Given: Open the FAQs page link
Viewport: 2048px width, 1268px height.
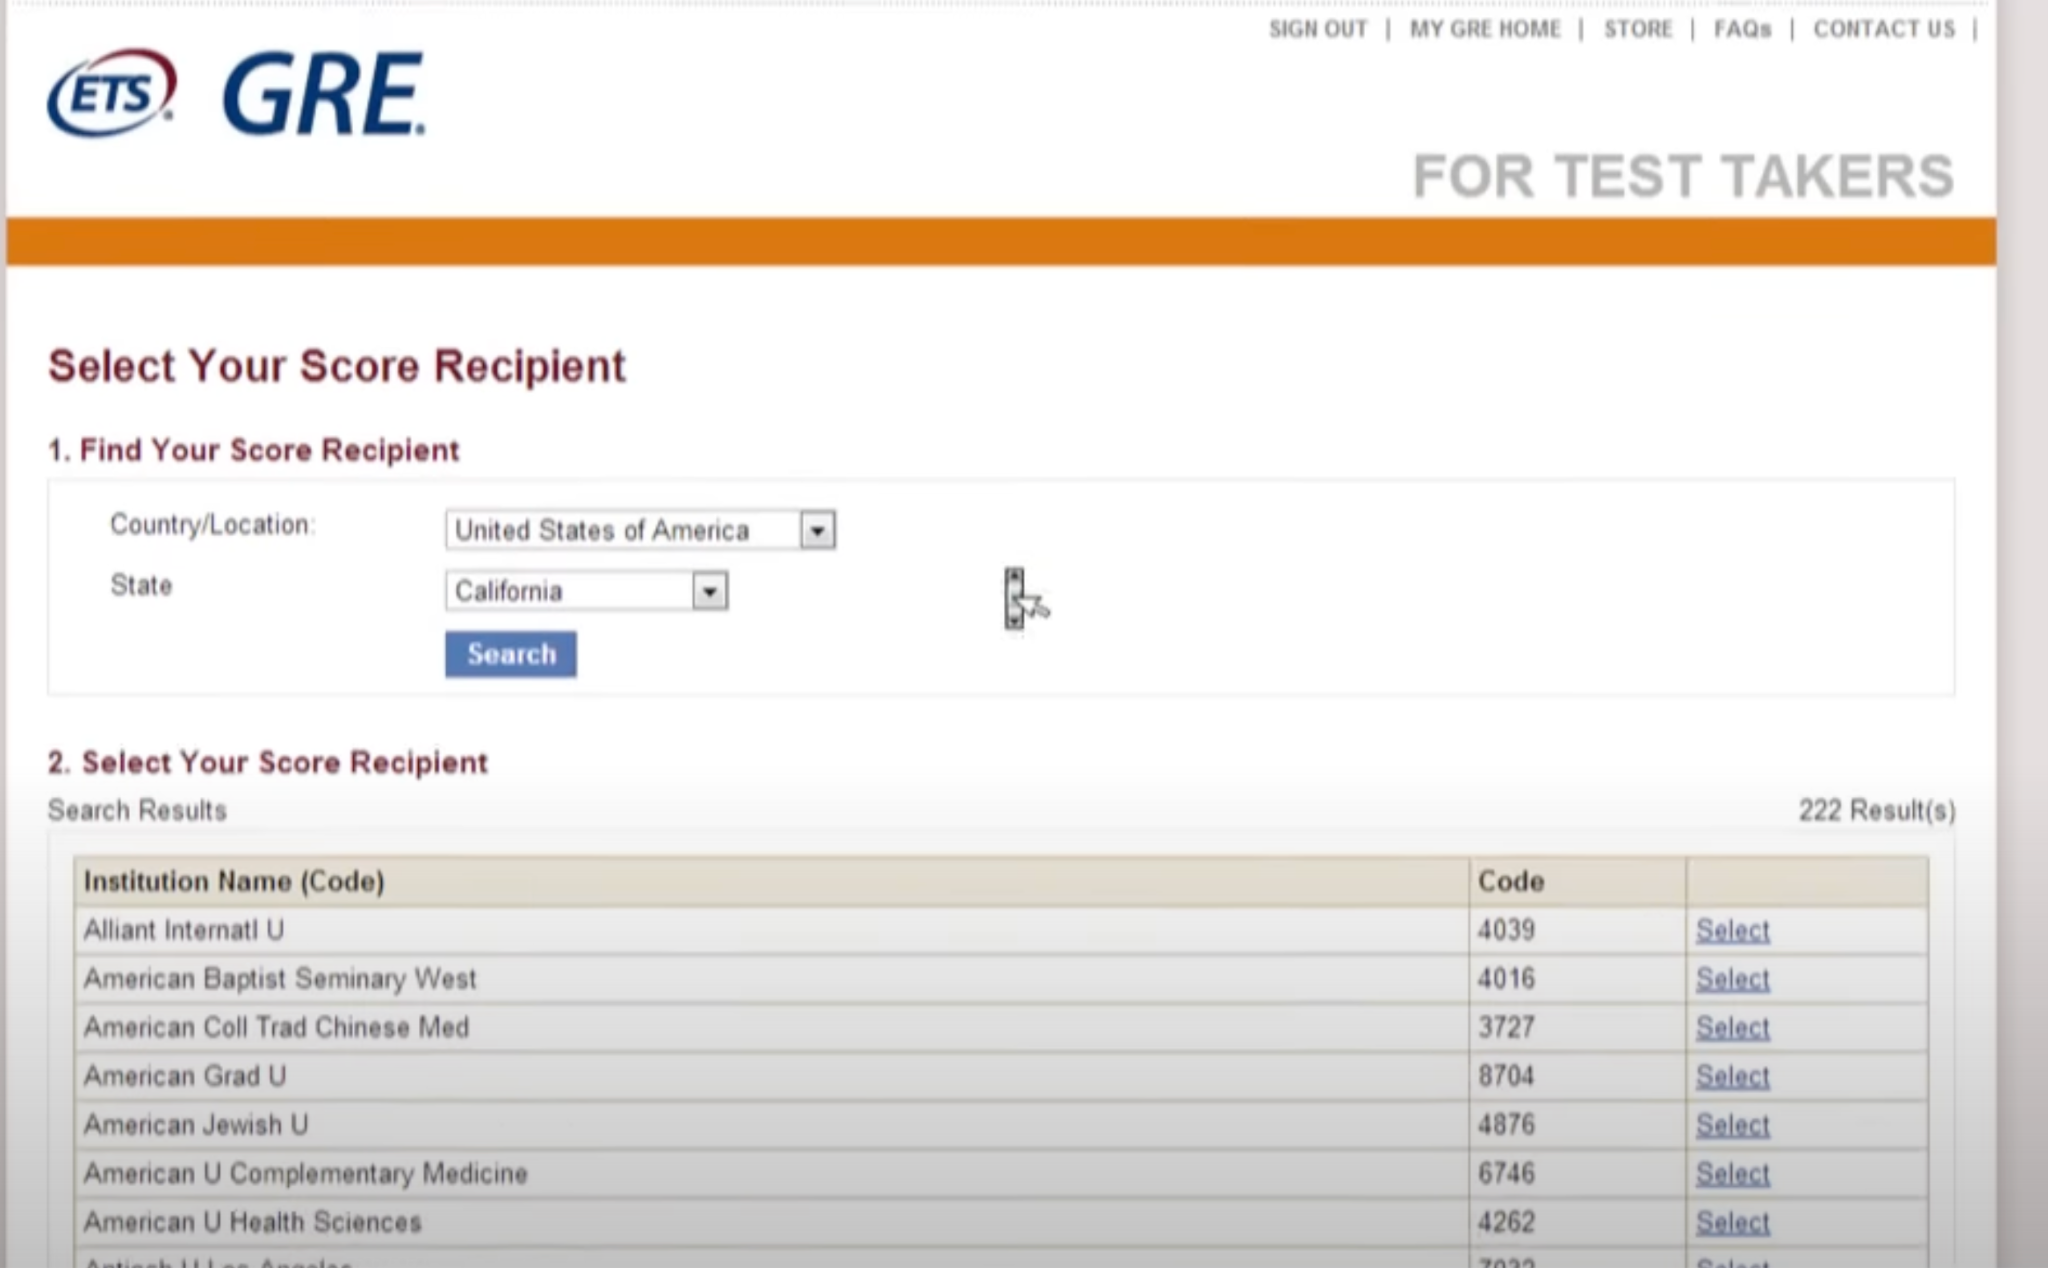Looking at the screenshot, I should [1741, 29].
